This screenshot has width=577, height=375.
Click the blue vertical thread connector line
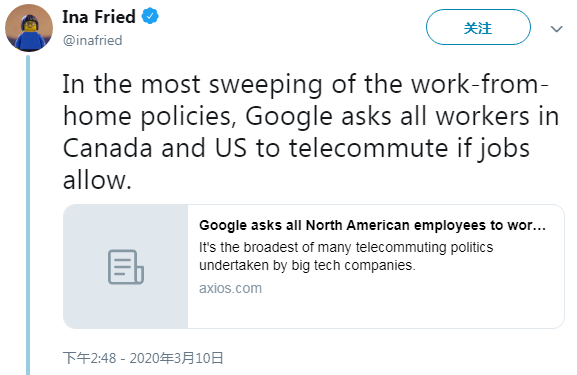tap(28, 215)
